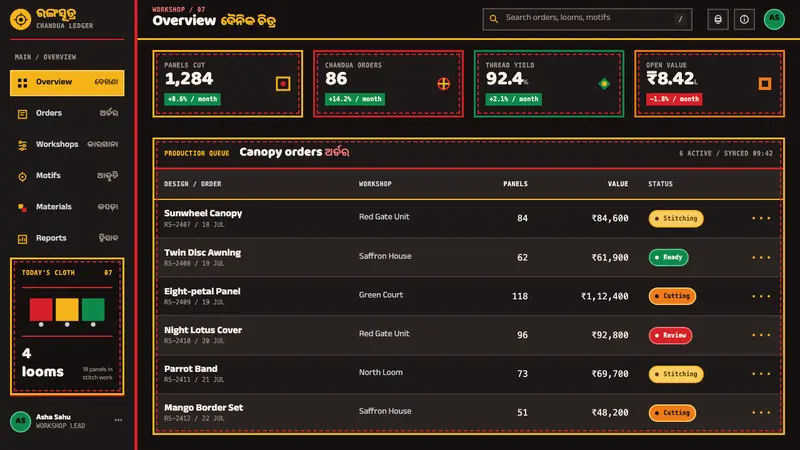The width and height of the screenshot is (800, 450).
Task: Select the green cloth swatch
Action: [x=93, y=309]
